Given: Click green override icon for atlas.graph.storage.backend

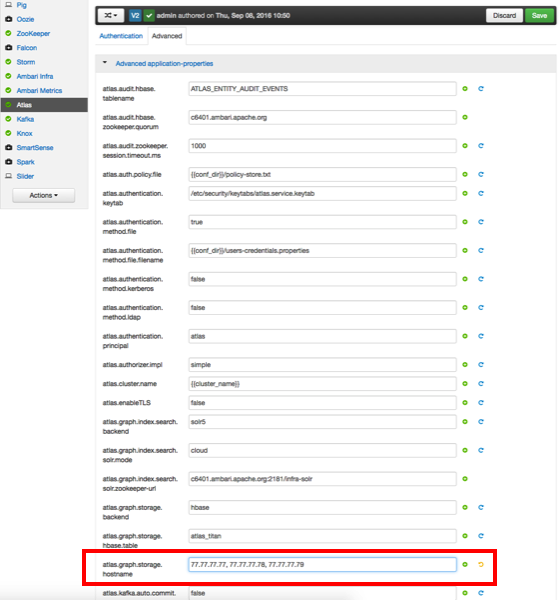Looking at the screenshot, I should tap(465, 507).
